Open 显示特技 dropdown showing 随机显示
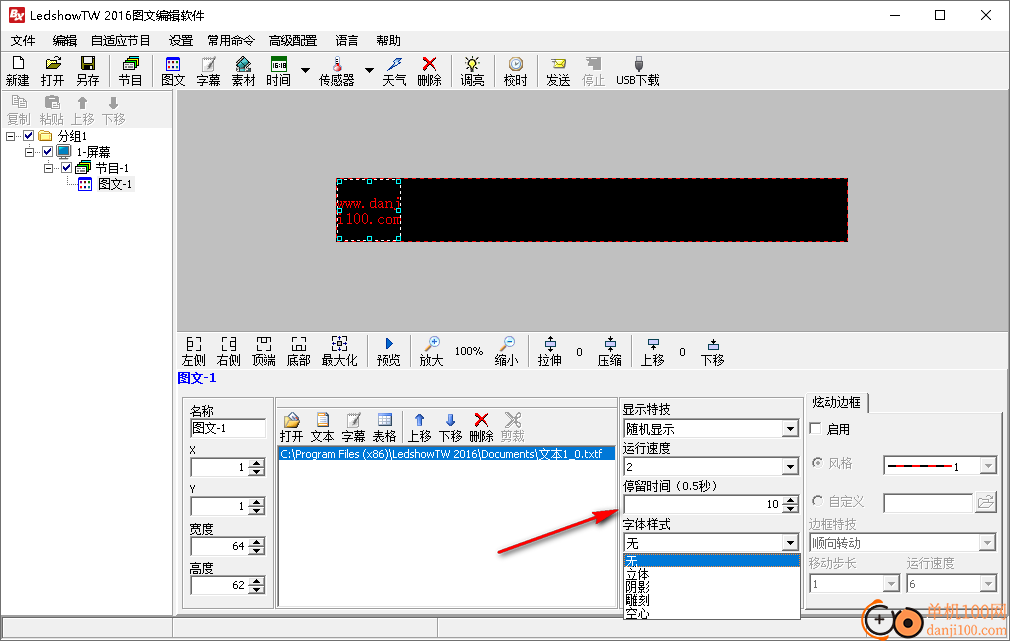Viewport: 1010px width, 641px height. coord(790,429)
